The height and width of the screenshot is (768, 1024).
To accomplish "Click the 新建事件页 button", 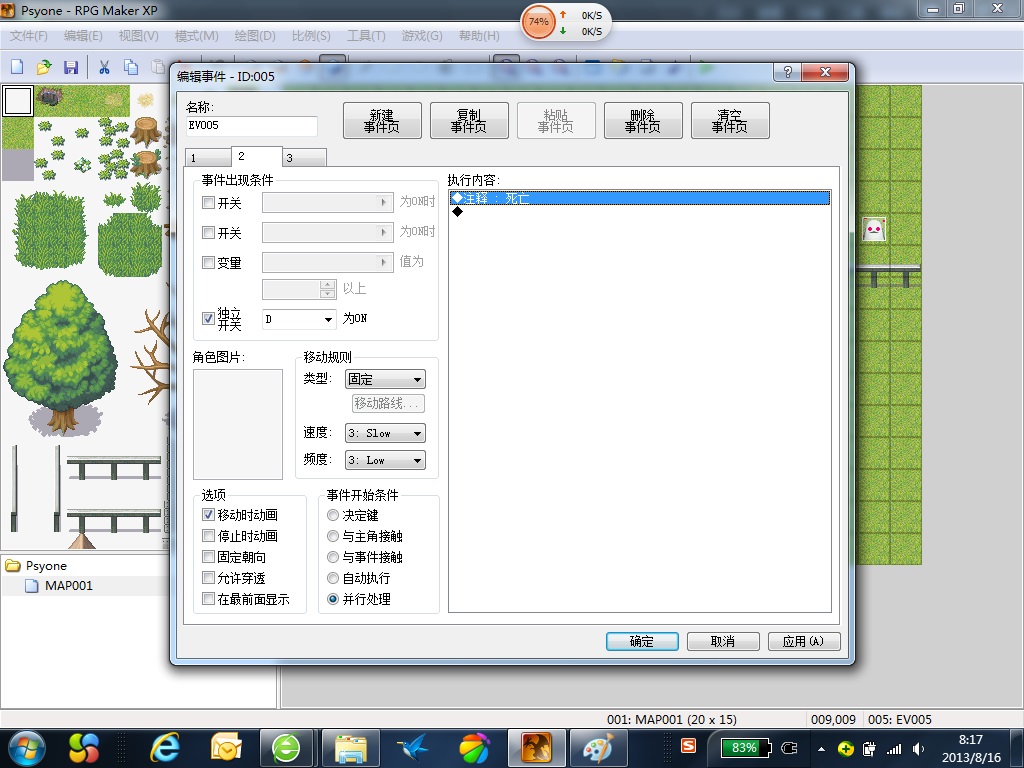I will tap(382, 121).
